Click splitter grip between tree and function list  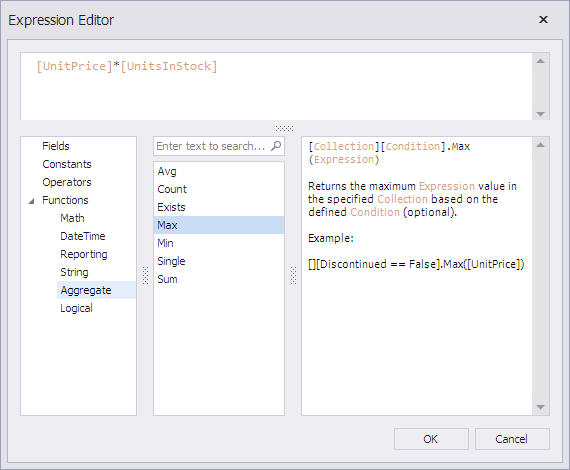click(145, 276)
